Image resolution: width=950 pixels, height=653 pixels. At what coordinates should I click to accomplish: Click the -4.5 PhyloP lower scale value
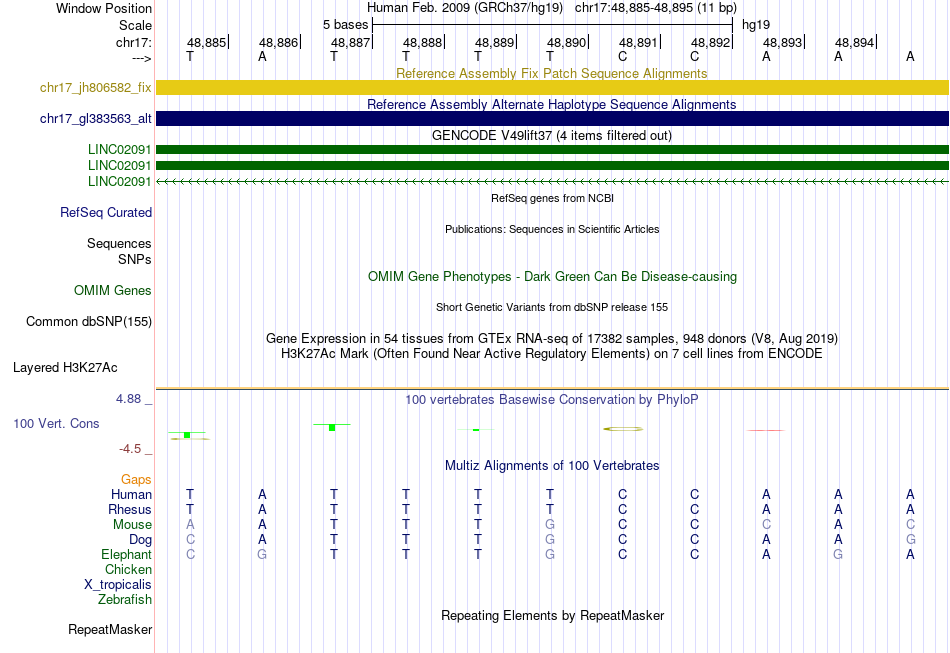[x=130, y=449]
